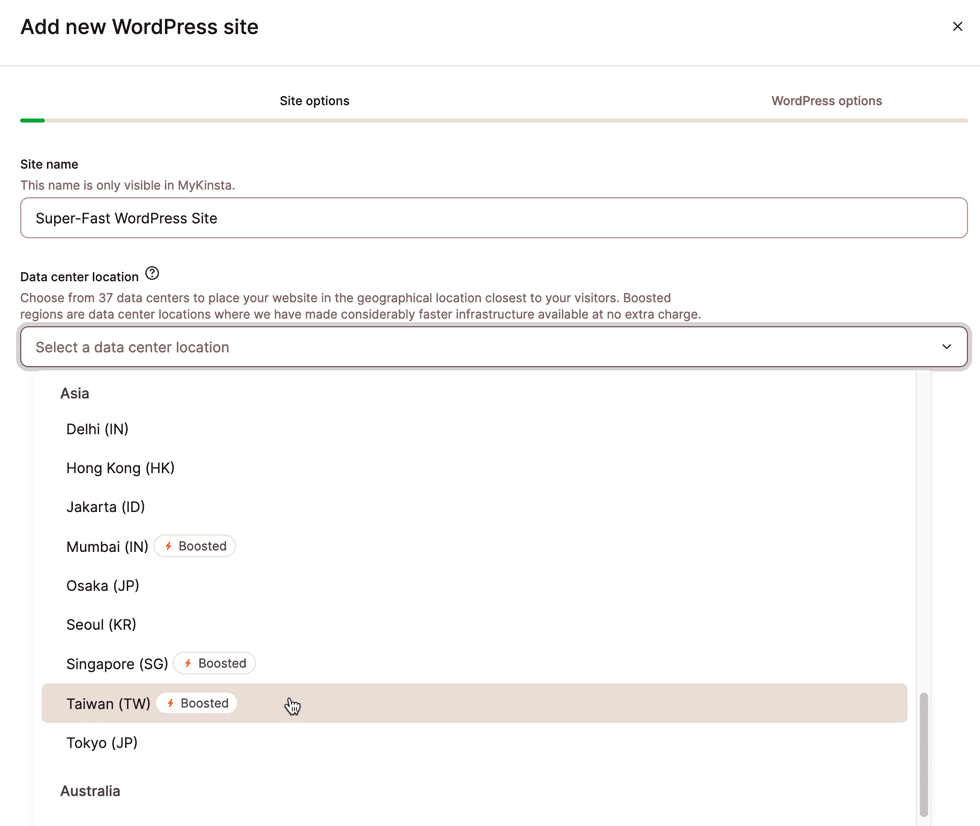Choose Delhi (IN) from the list
This screenshot has width=980, height=826.
[98, 429]
